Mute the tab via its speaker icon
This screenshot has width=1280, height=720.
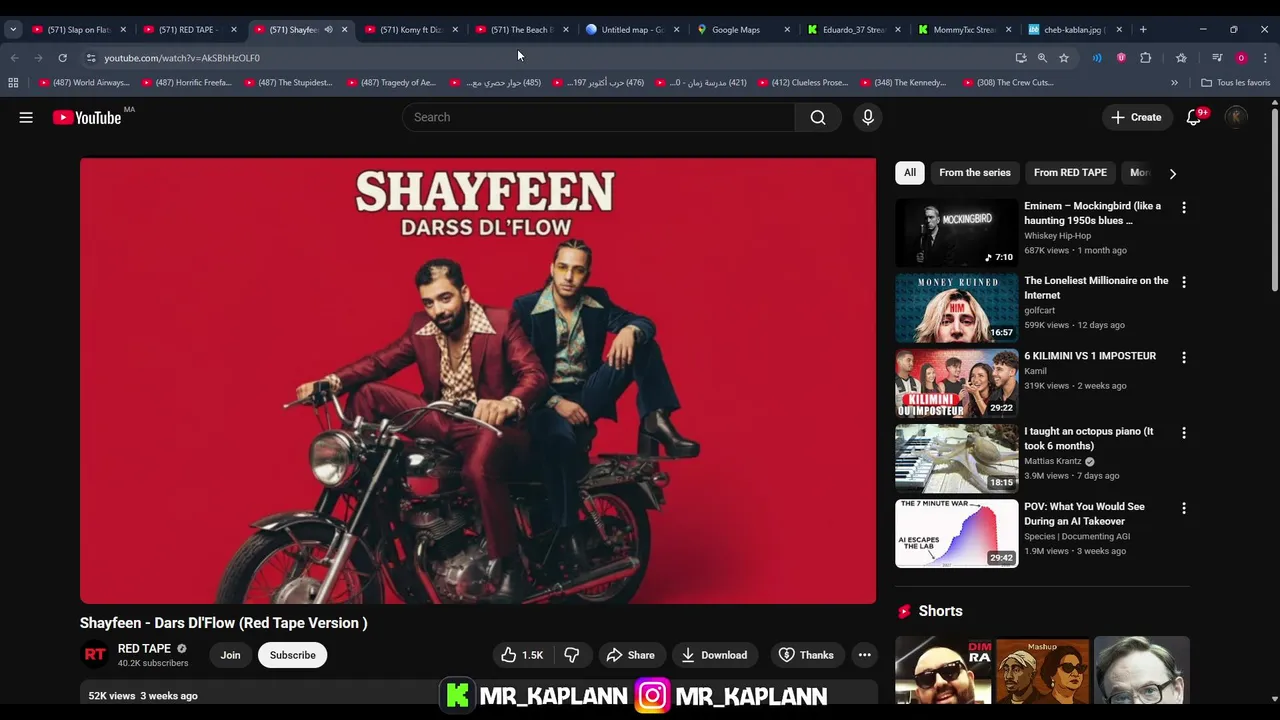328,29
